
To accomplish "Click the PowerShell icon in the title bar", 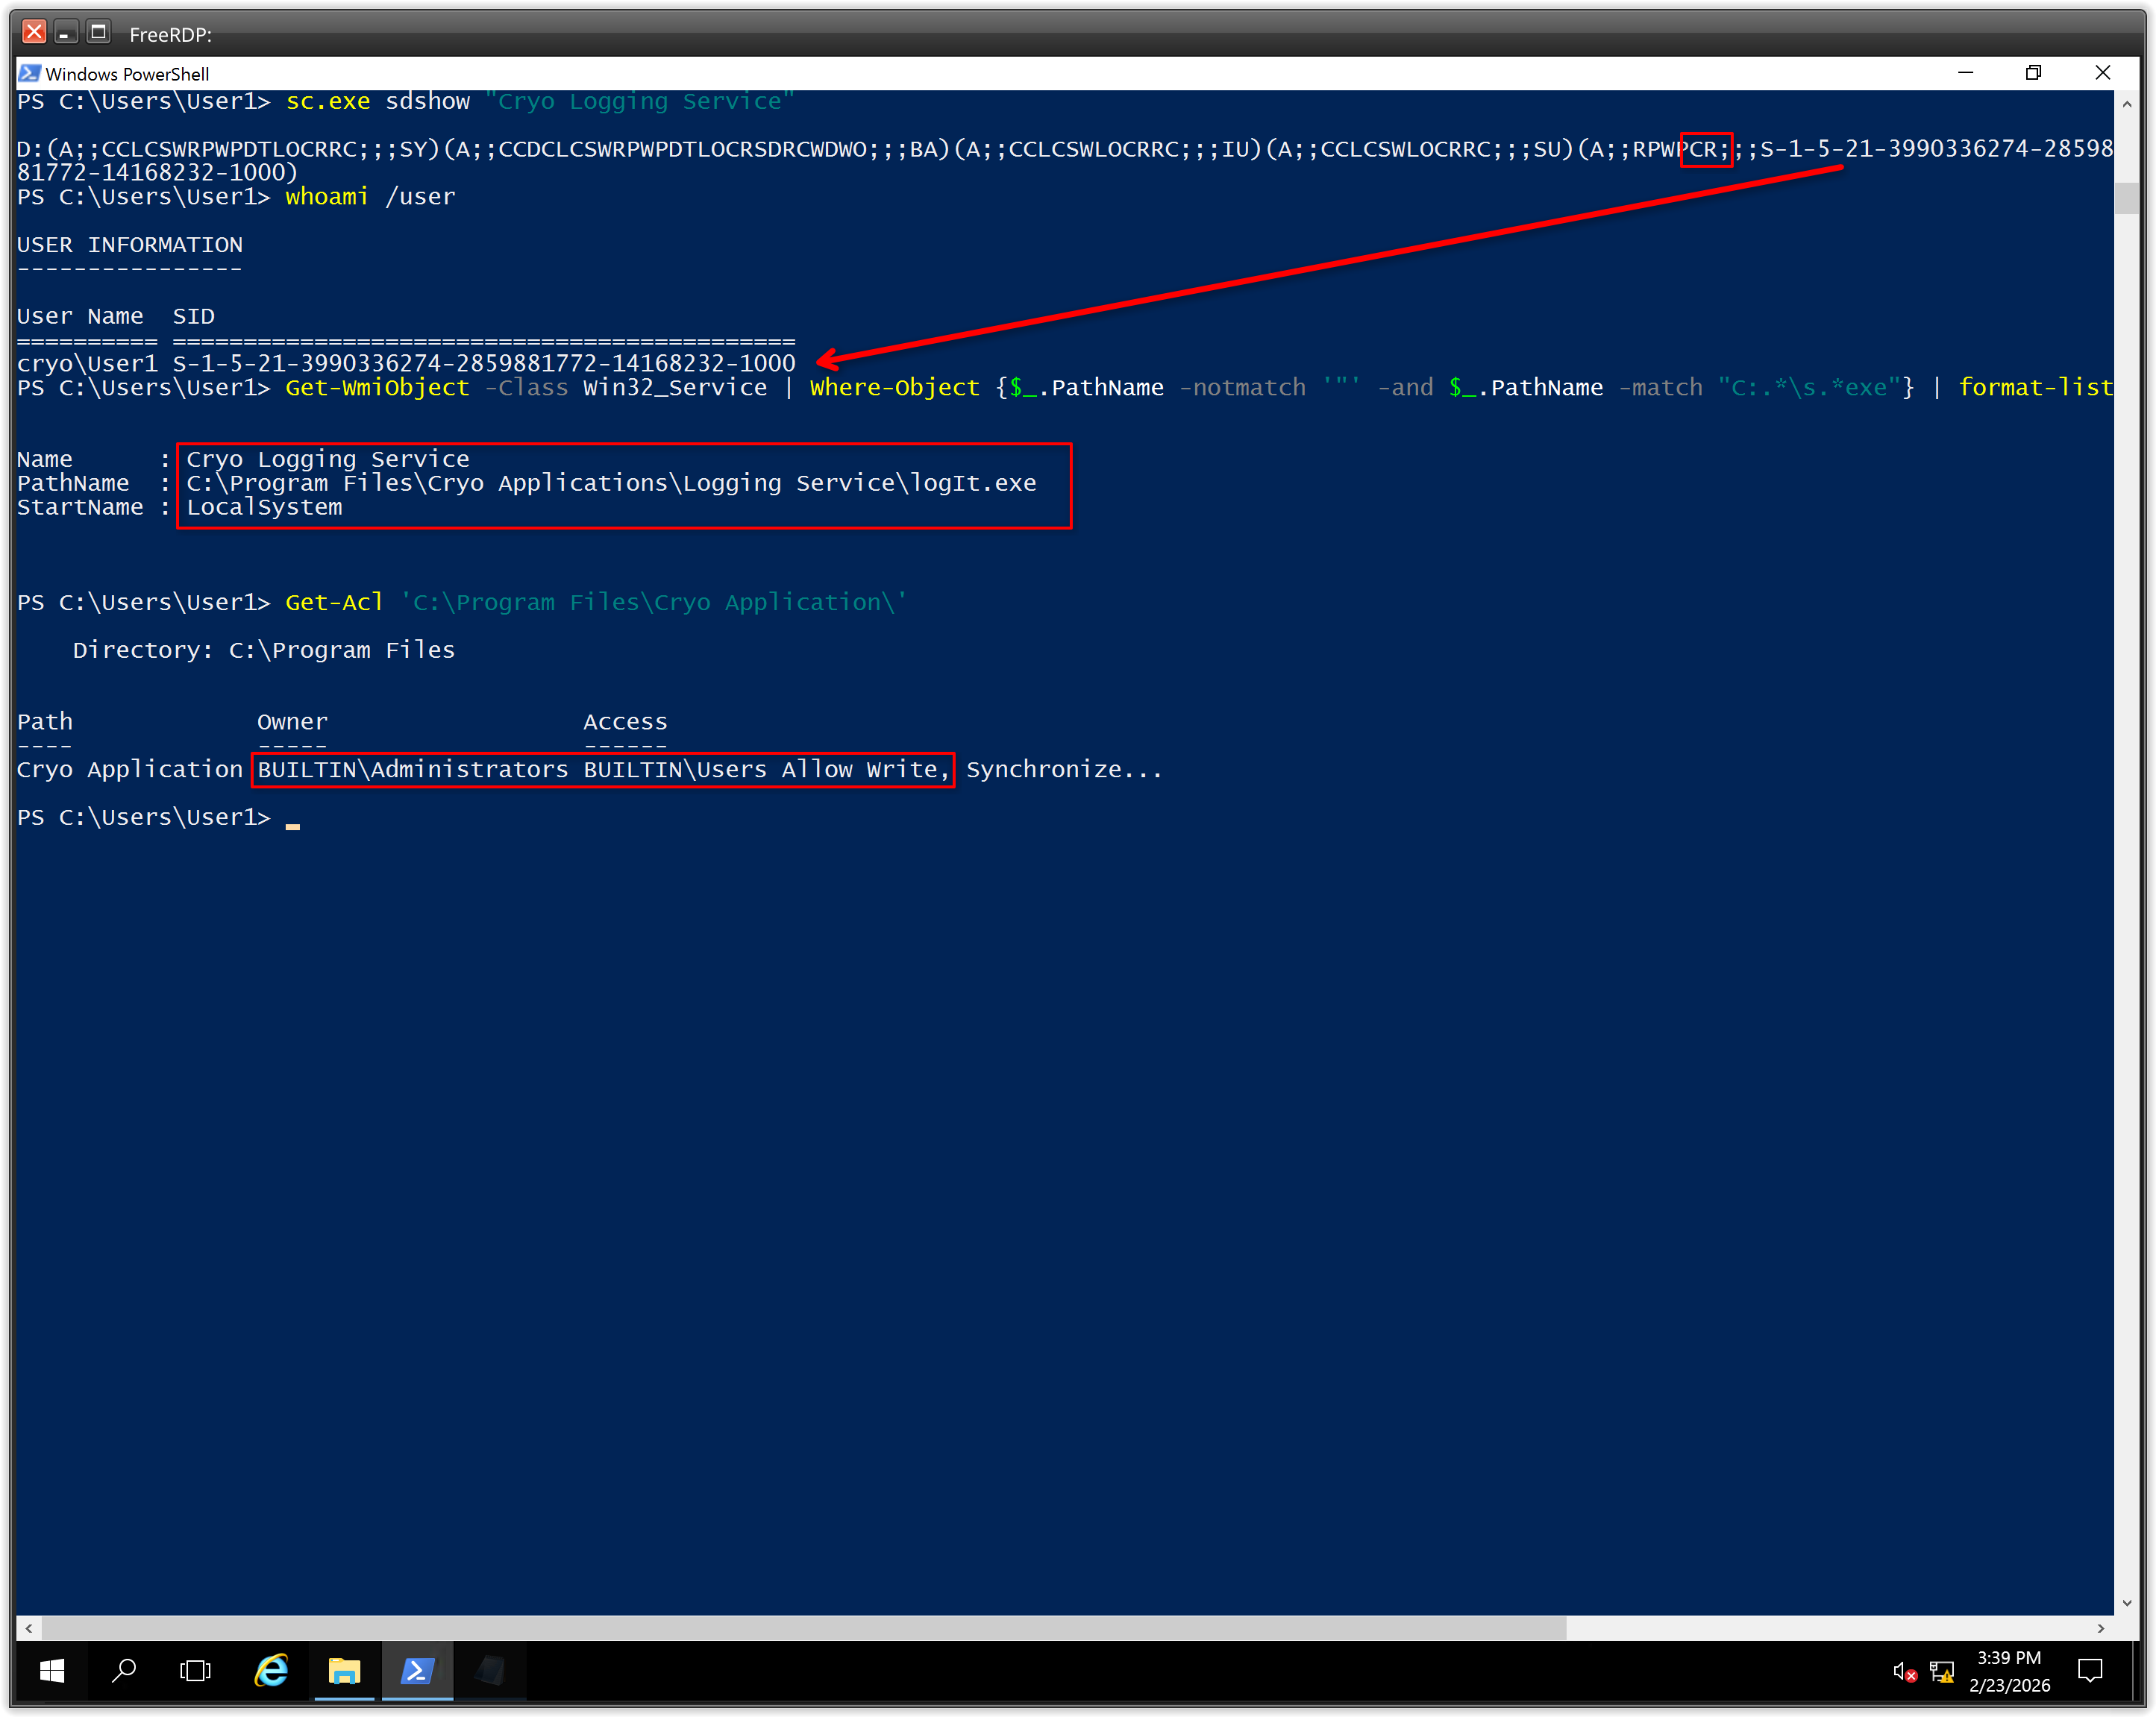I will click(29, 73).
